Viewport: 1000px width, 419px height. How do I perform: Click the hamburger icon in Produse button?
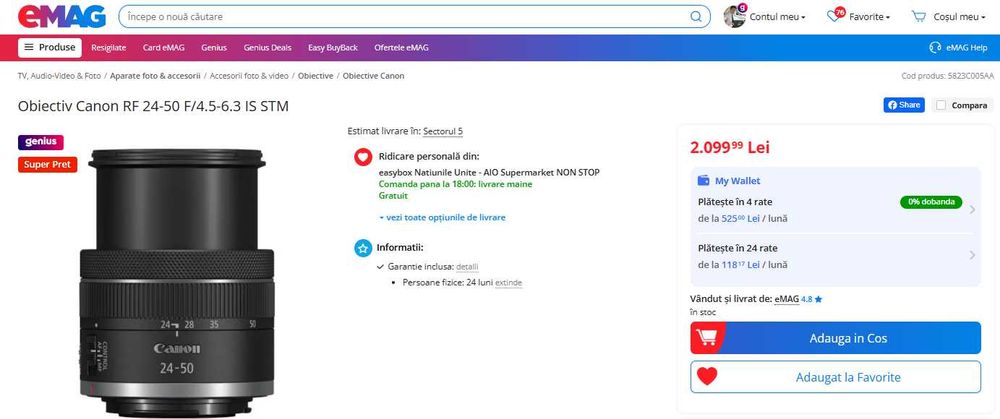click(29, 47)
